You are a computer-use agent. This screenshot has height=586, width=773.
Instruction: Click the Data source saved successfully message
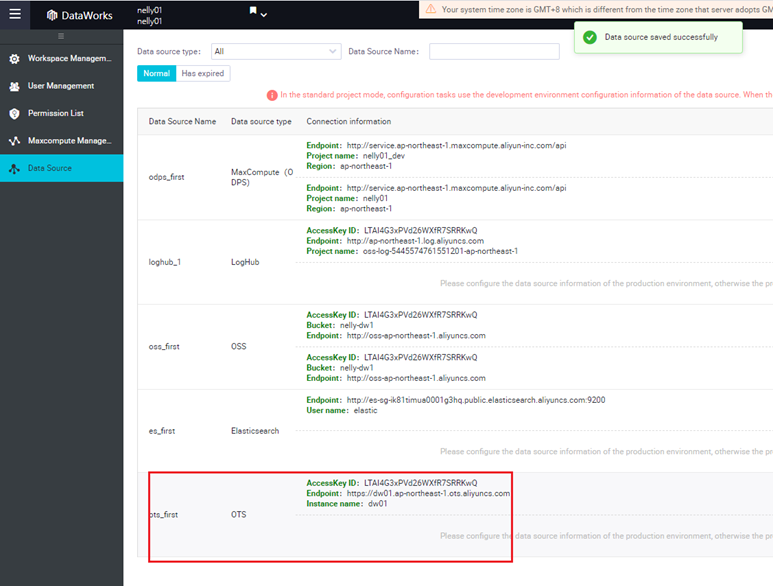click(661, 37)
